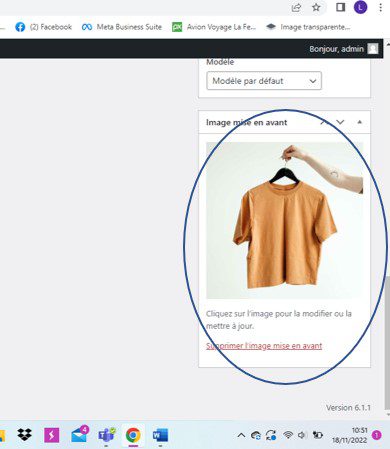Open the pink S app in taskbar
This screenshot has height=449, width=390.
[52, 435]
